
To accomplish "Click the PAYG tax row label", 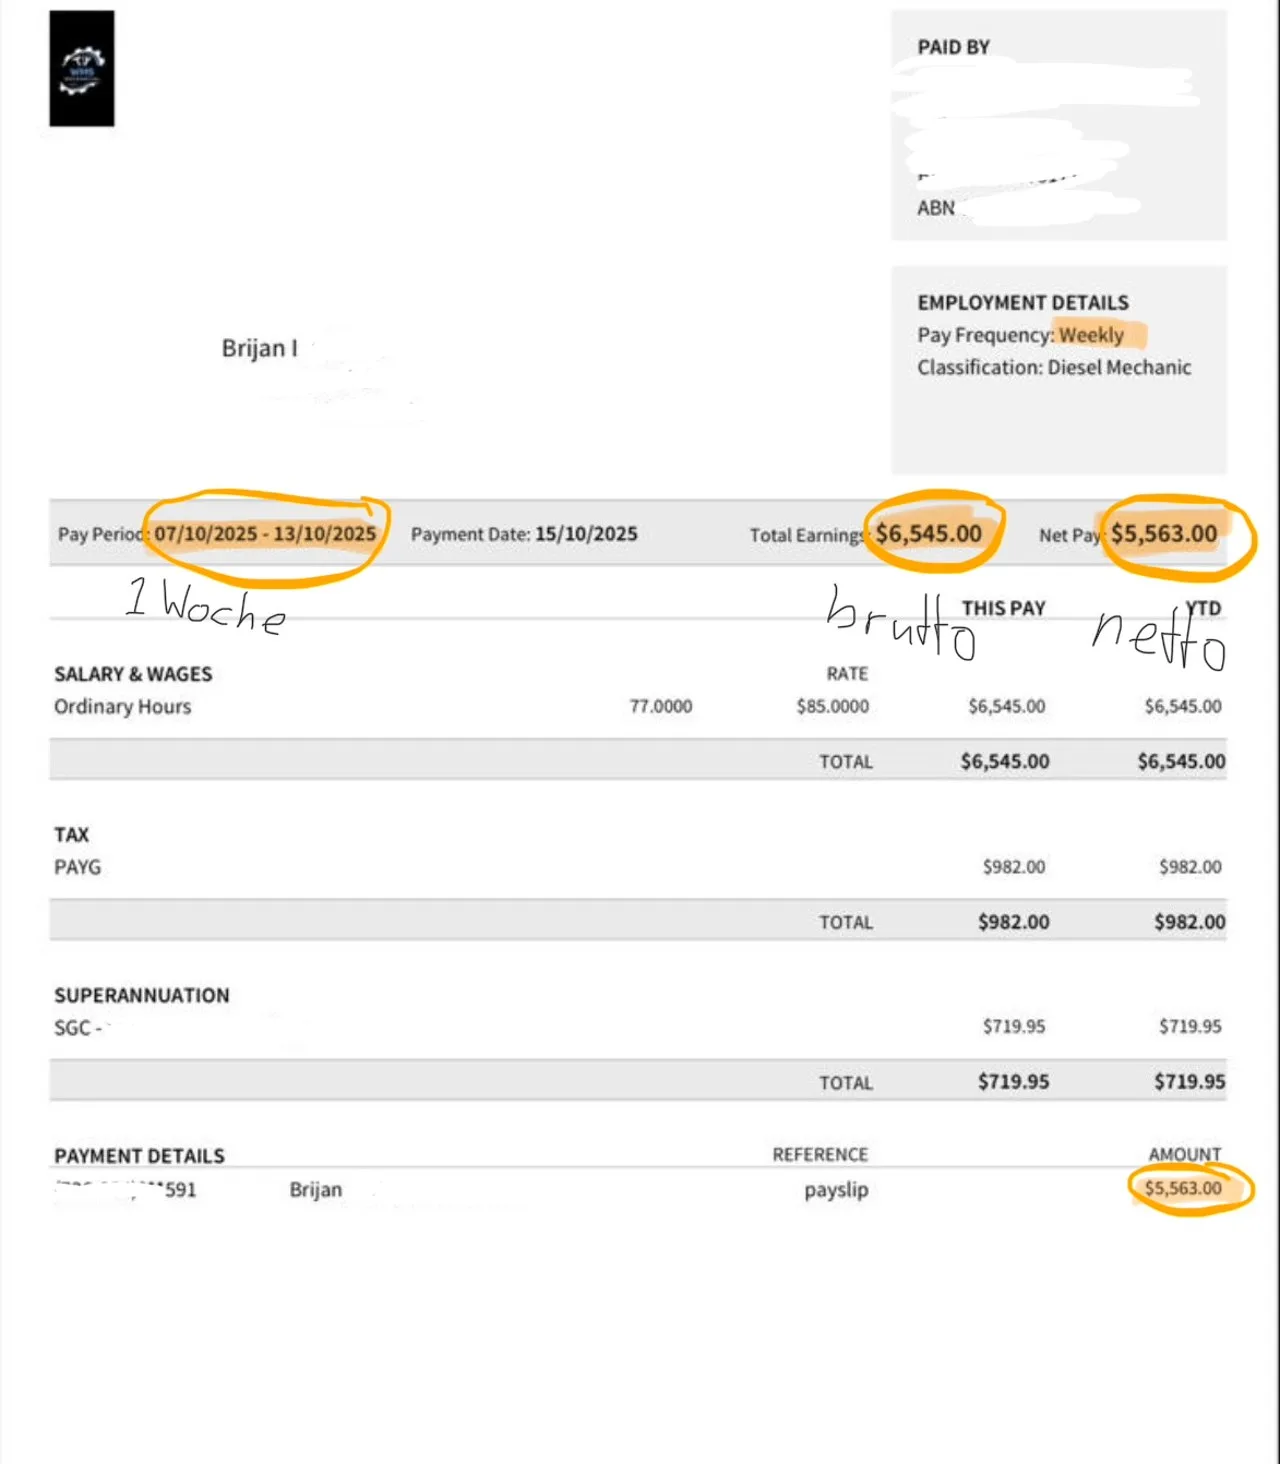I will (78, 867).
